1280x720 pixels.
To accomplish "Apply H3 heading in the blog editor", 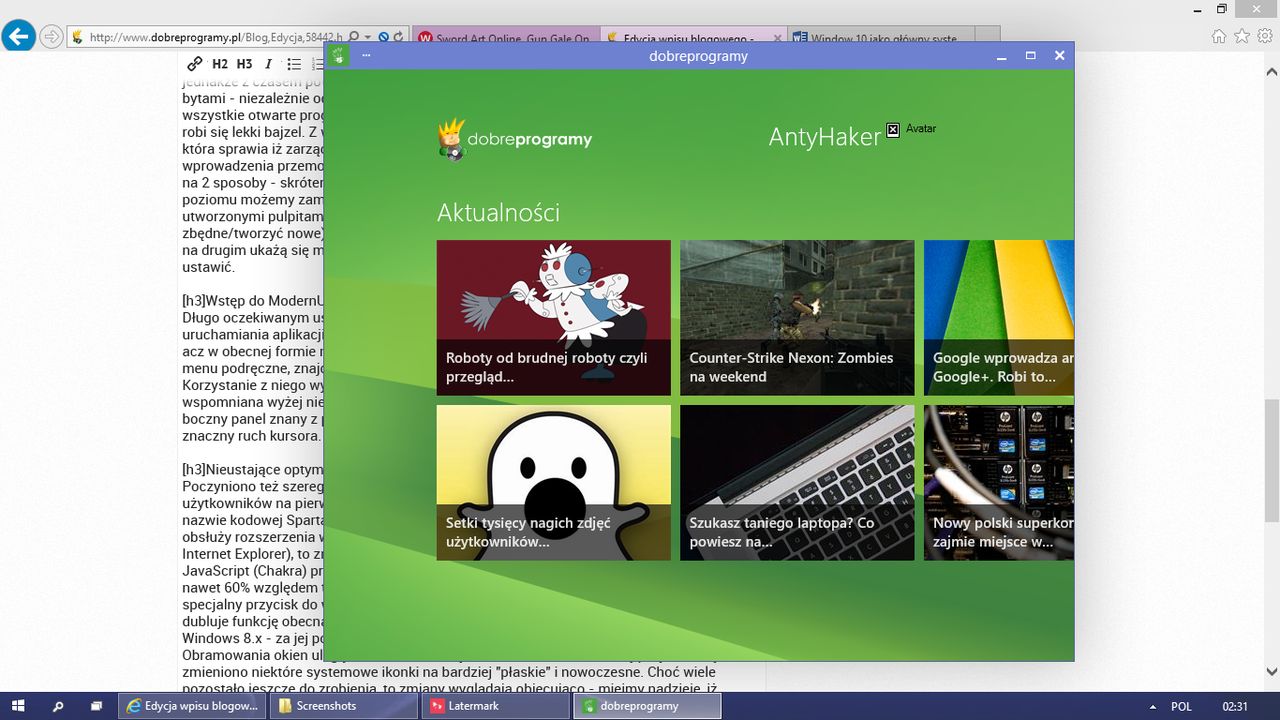I will click(245, 64).
